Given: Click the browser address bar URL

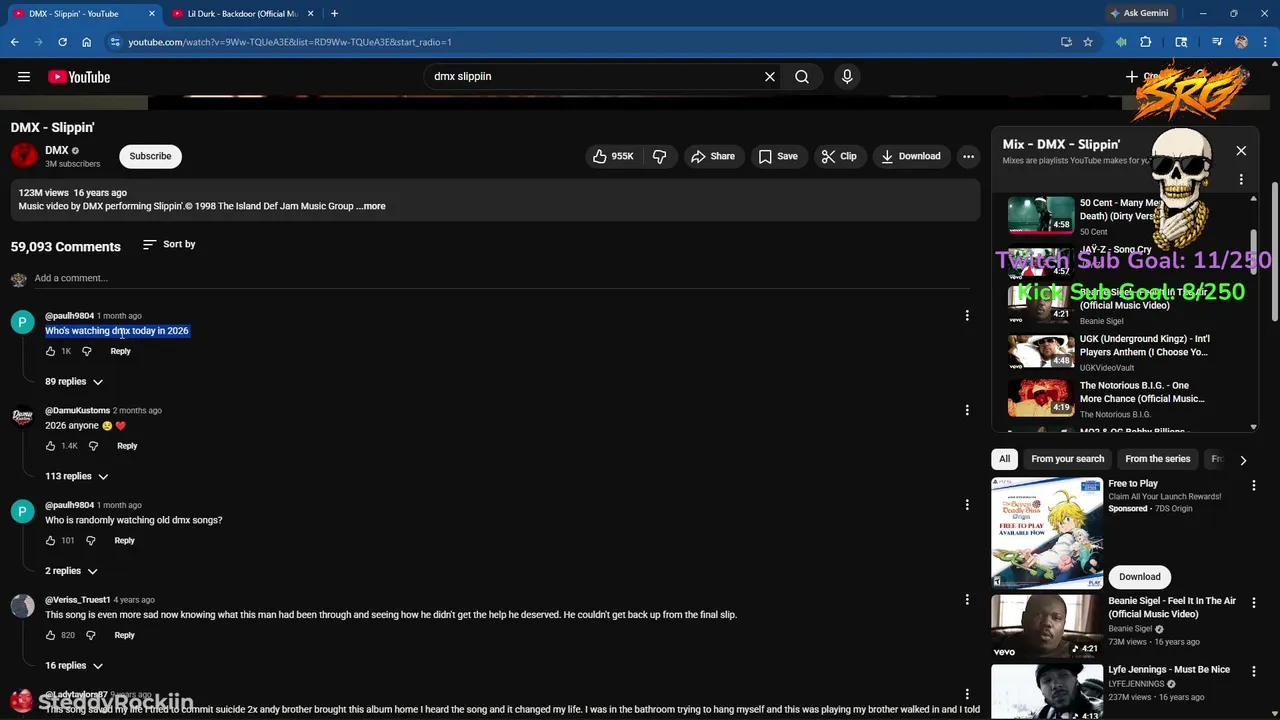Looking at the screenshot, I should [x=290, y=42].
